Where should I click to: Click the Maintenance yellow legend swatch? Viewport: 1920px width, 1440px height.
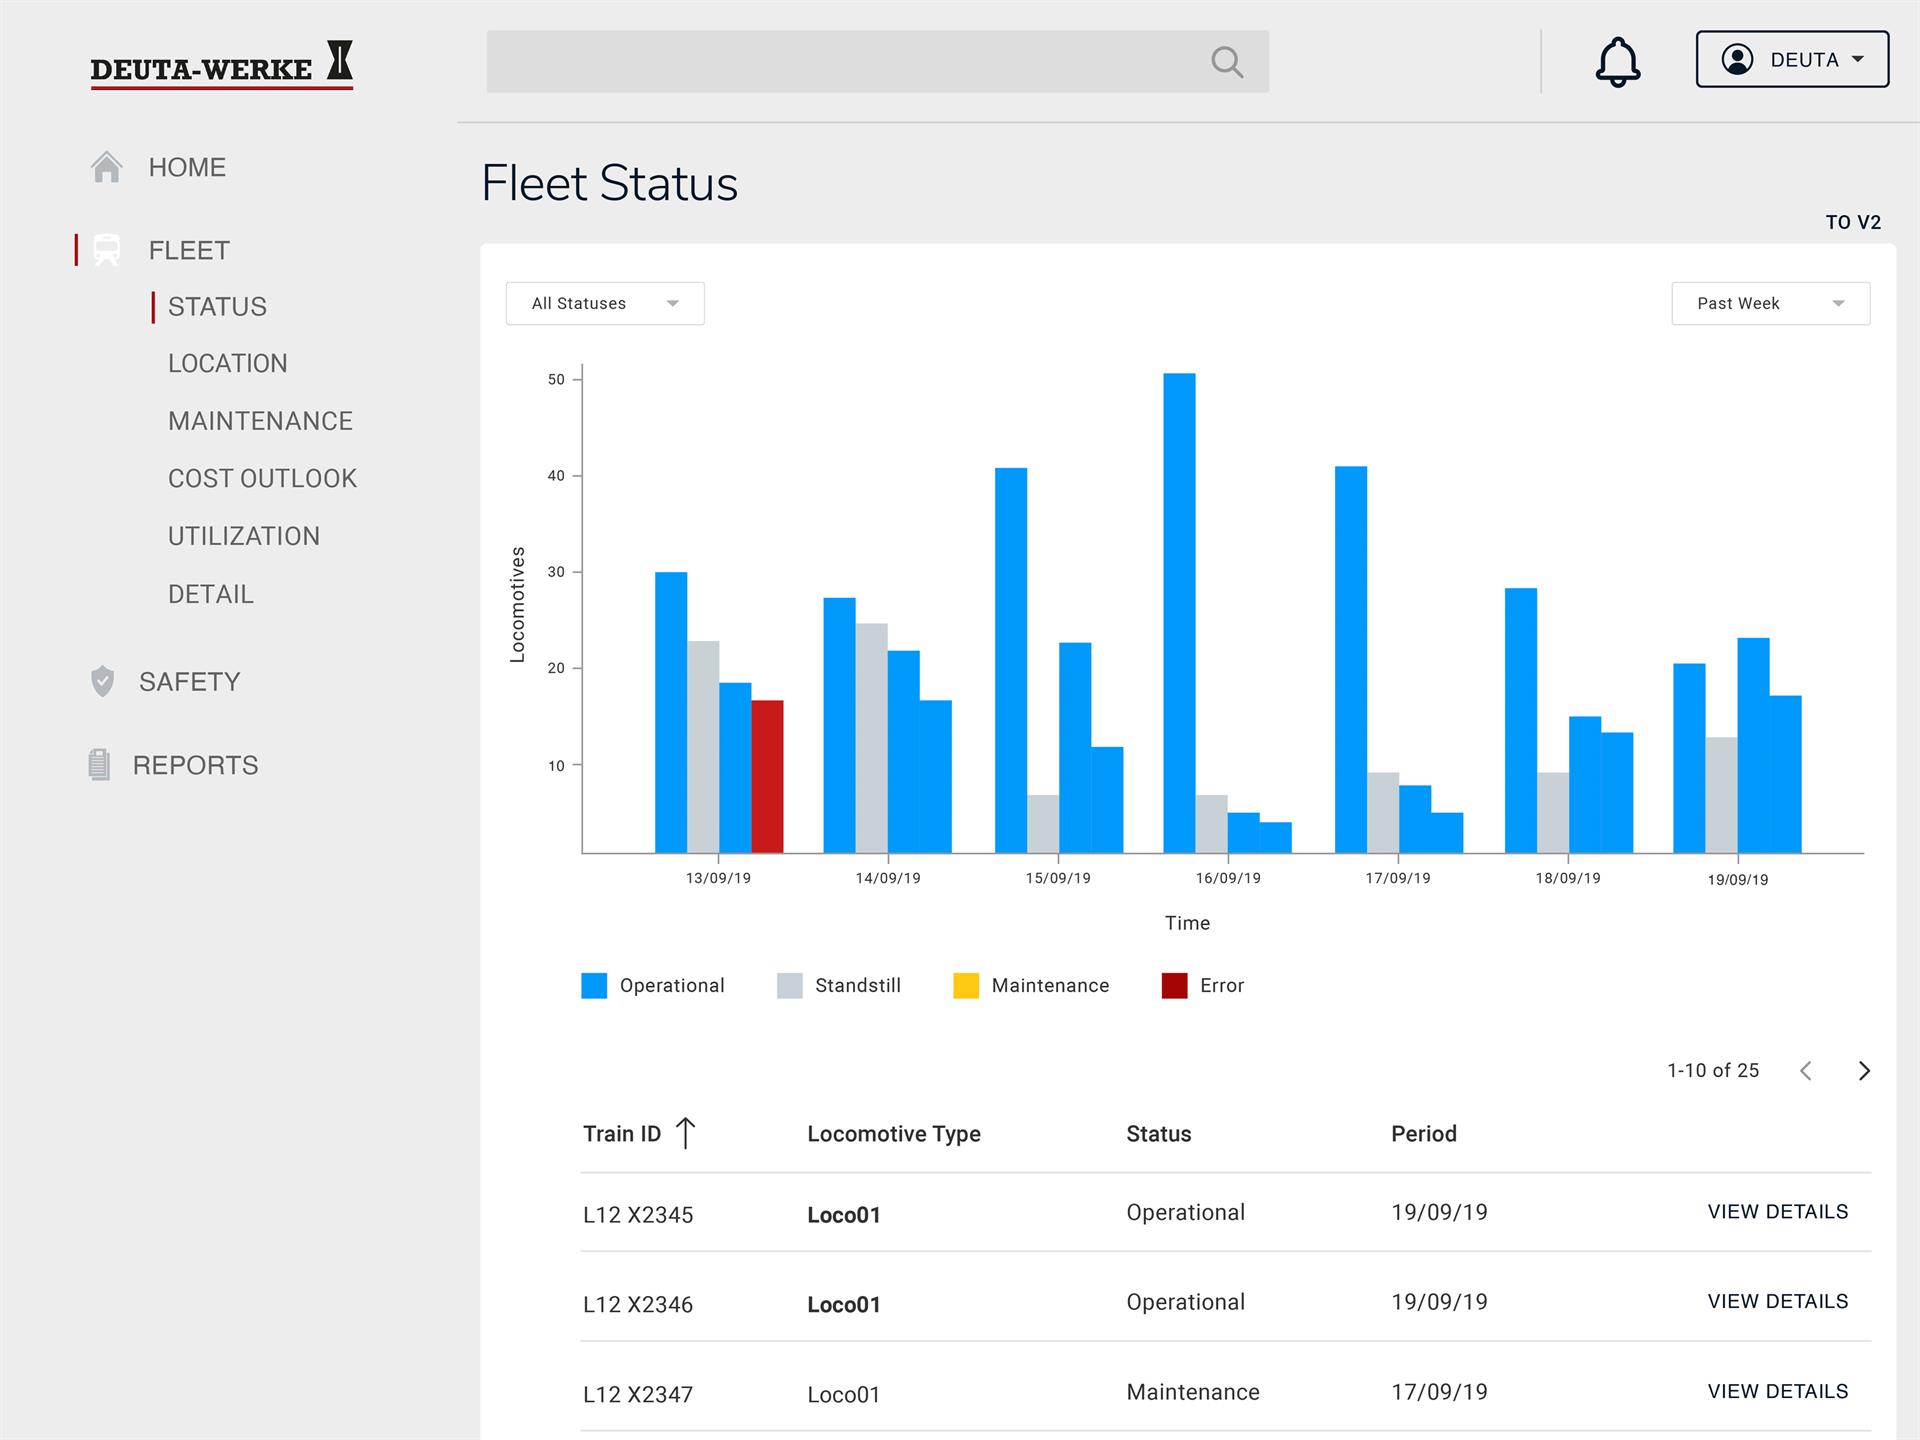click(966, 985)
